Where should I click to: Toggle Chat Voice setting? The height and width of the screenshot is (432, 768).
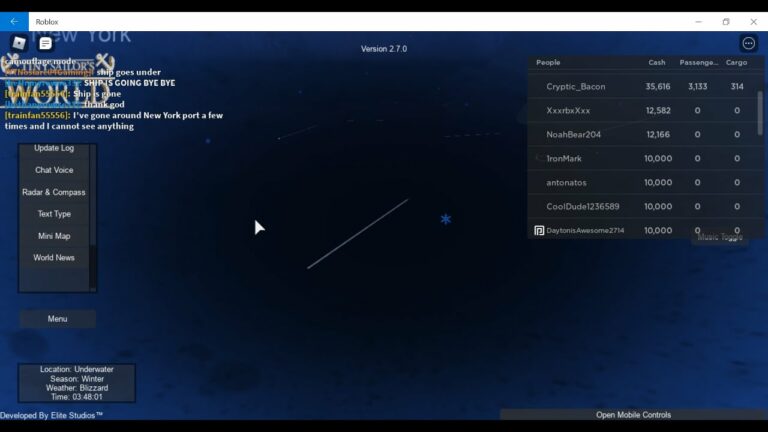[54, 170]
